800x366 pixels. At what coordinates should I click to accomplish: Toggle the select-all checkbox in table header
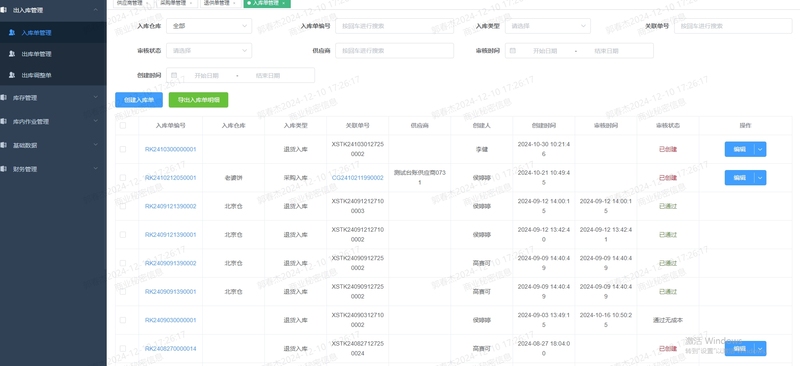pyautogui.click(x=122, y=125)
